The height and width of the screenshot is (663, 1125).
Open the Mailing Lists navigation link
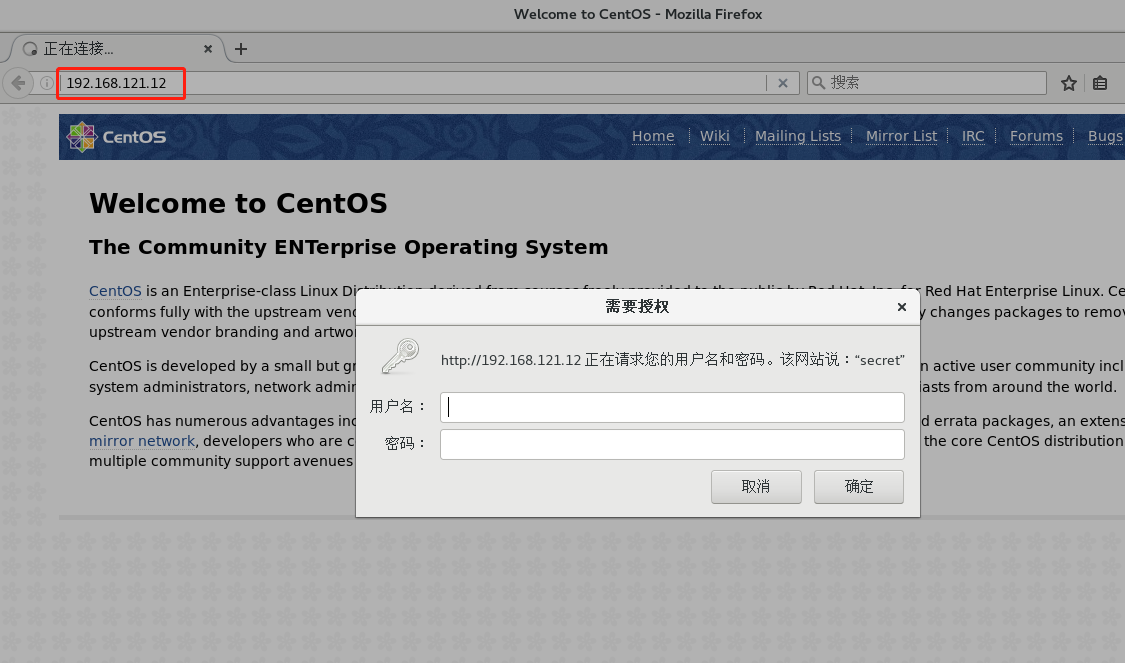pyautogui.click(x=798, y=136)
